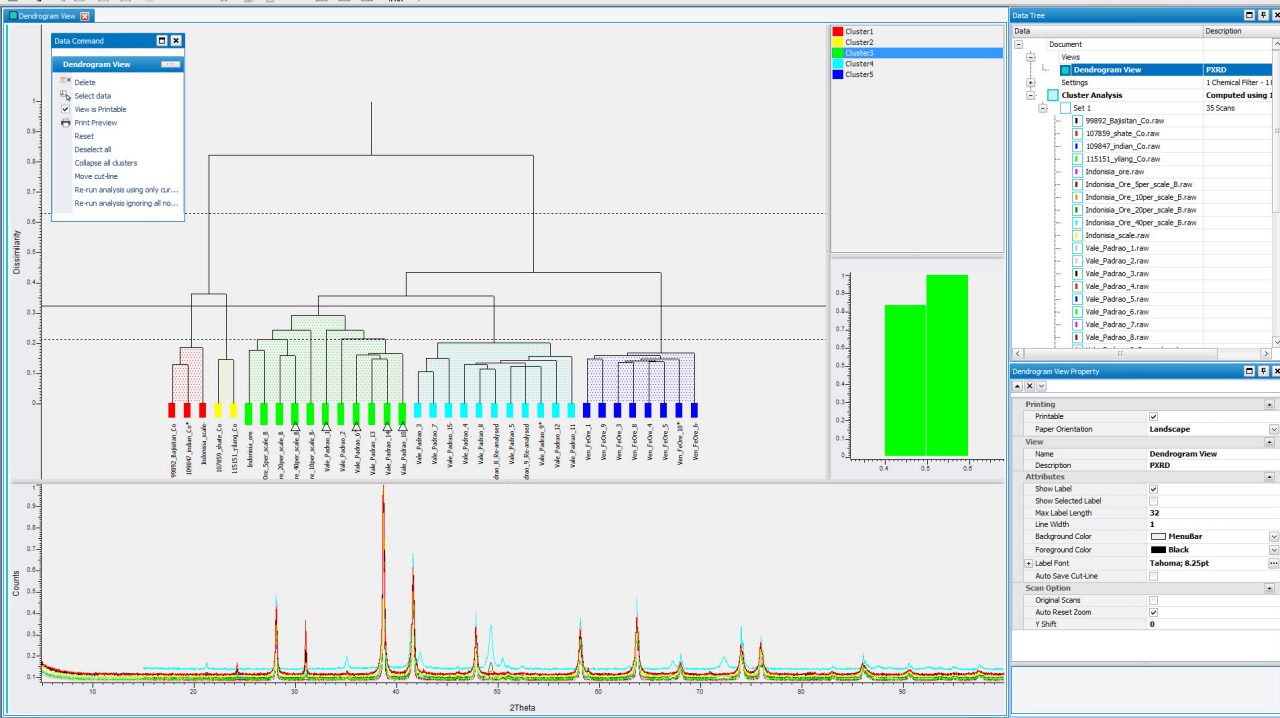Choose Select data in Data Command
The width and height of the screenshot is (1280, 718).
coord(92,96)
